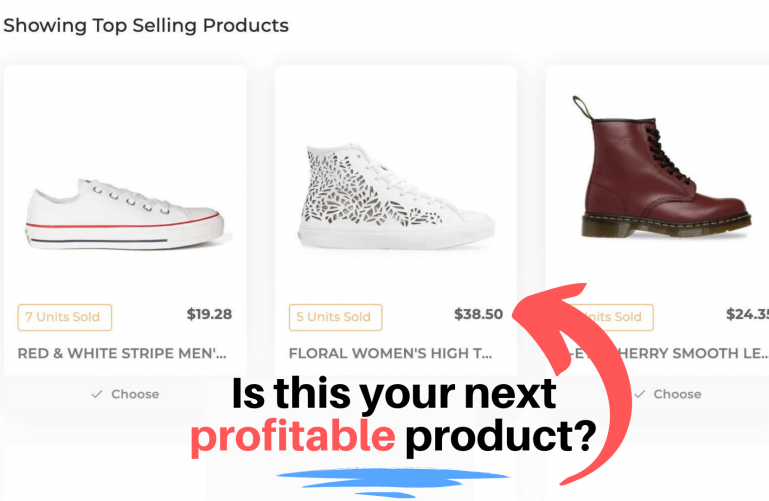Select Choose under the Cherry Smooth boot
The height and width of the screenshot is (501, 769).
668,394
